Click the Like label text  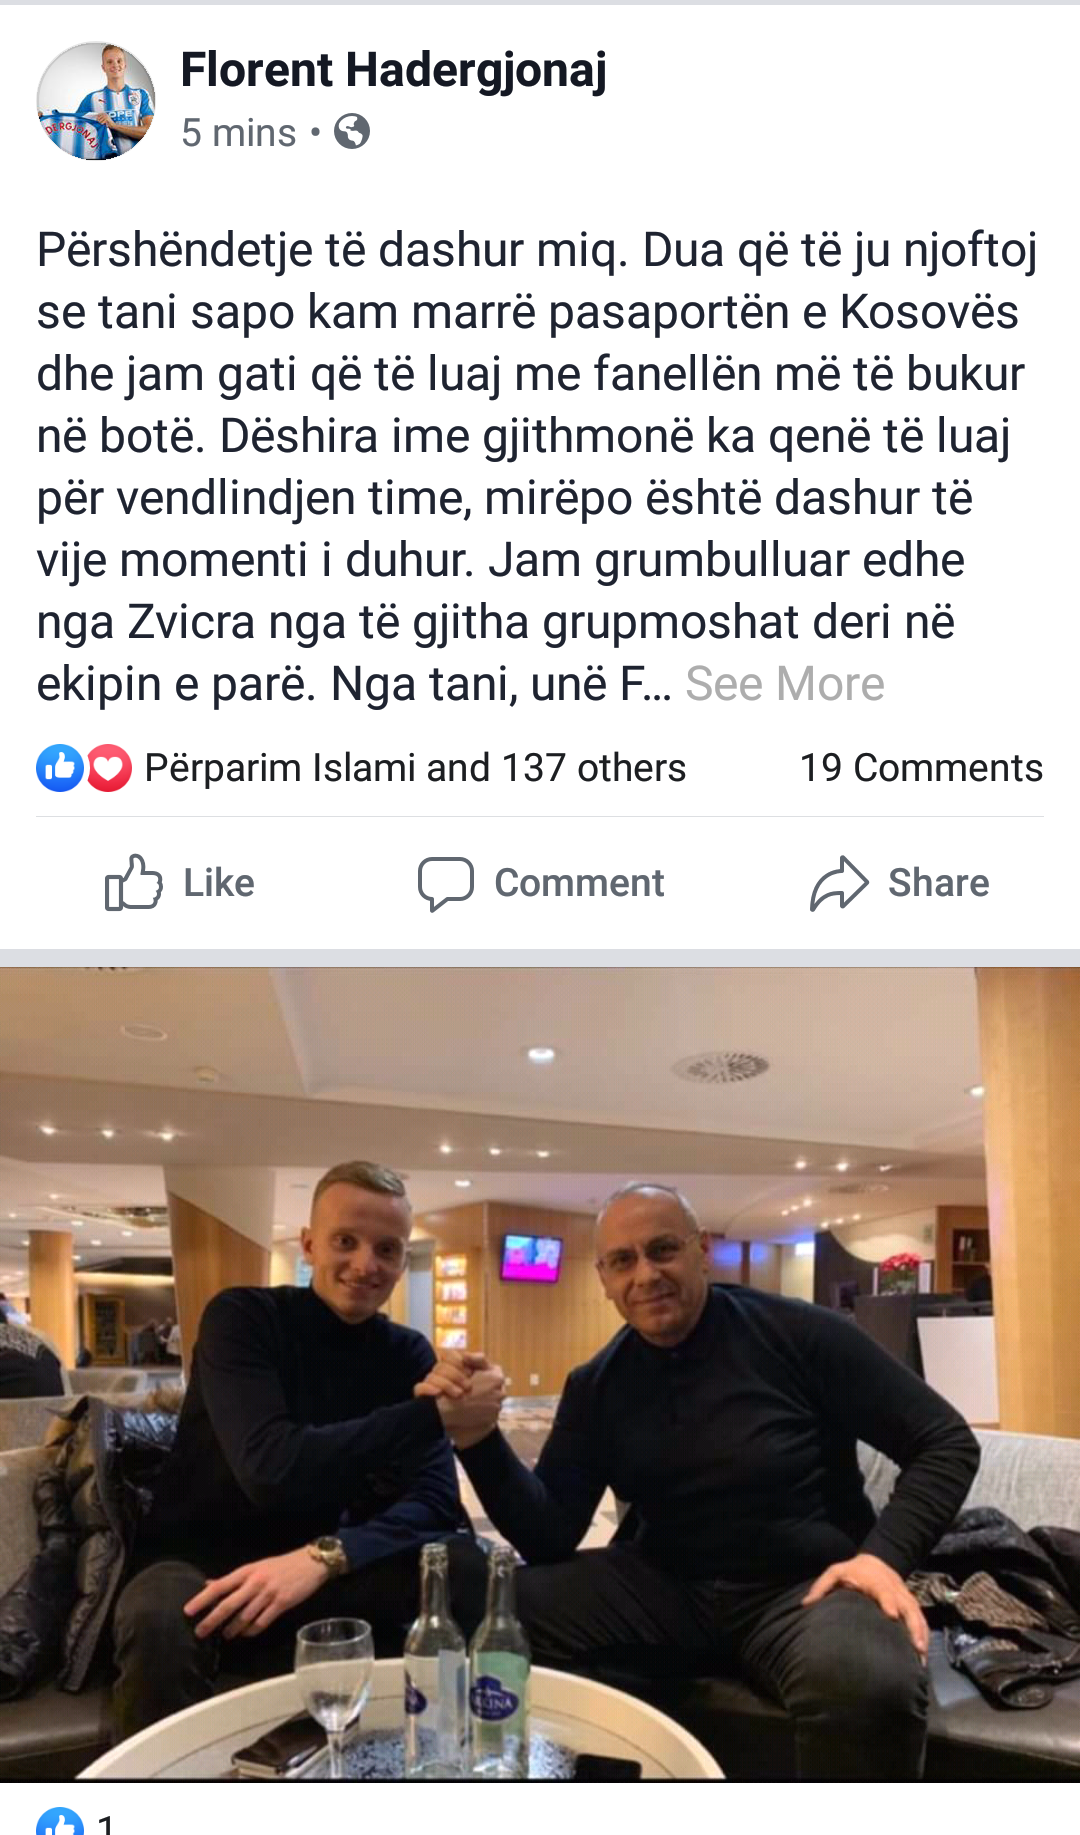[219, 883]
